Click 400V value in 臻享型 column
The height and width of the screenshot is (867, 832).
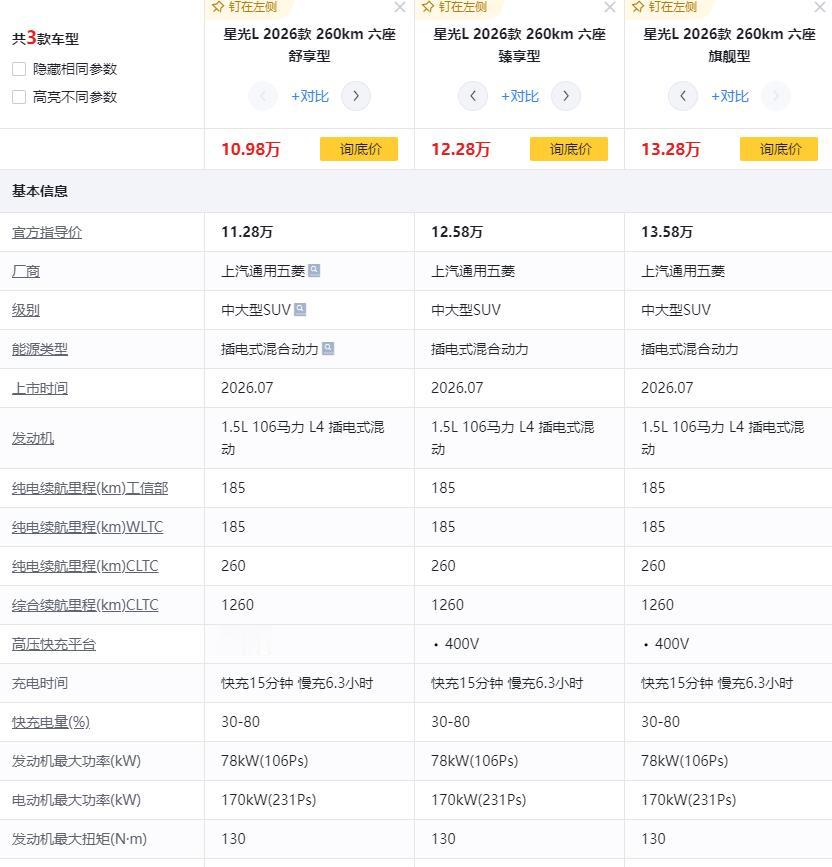(x=462, y=644)
